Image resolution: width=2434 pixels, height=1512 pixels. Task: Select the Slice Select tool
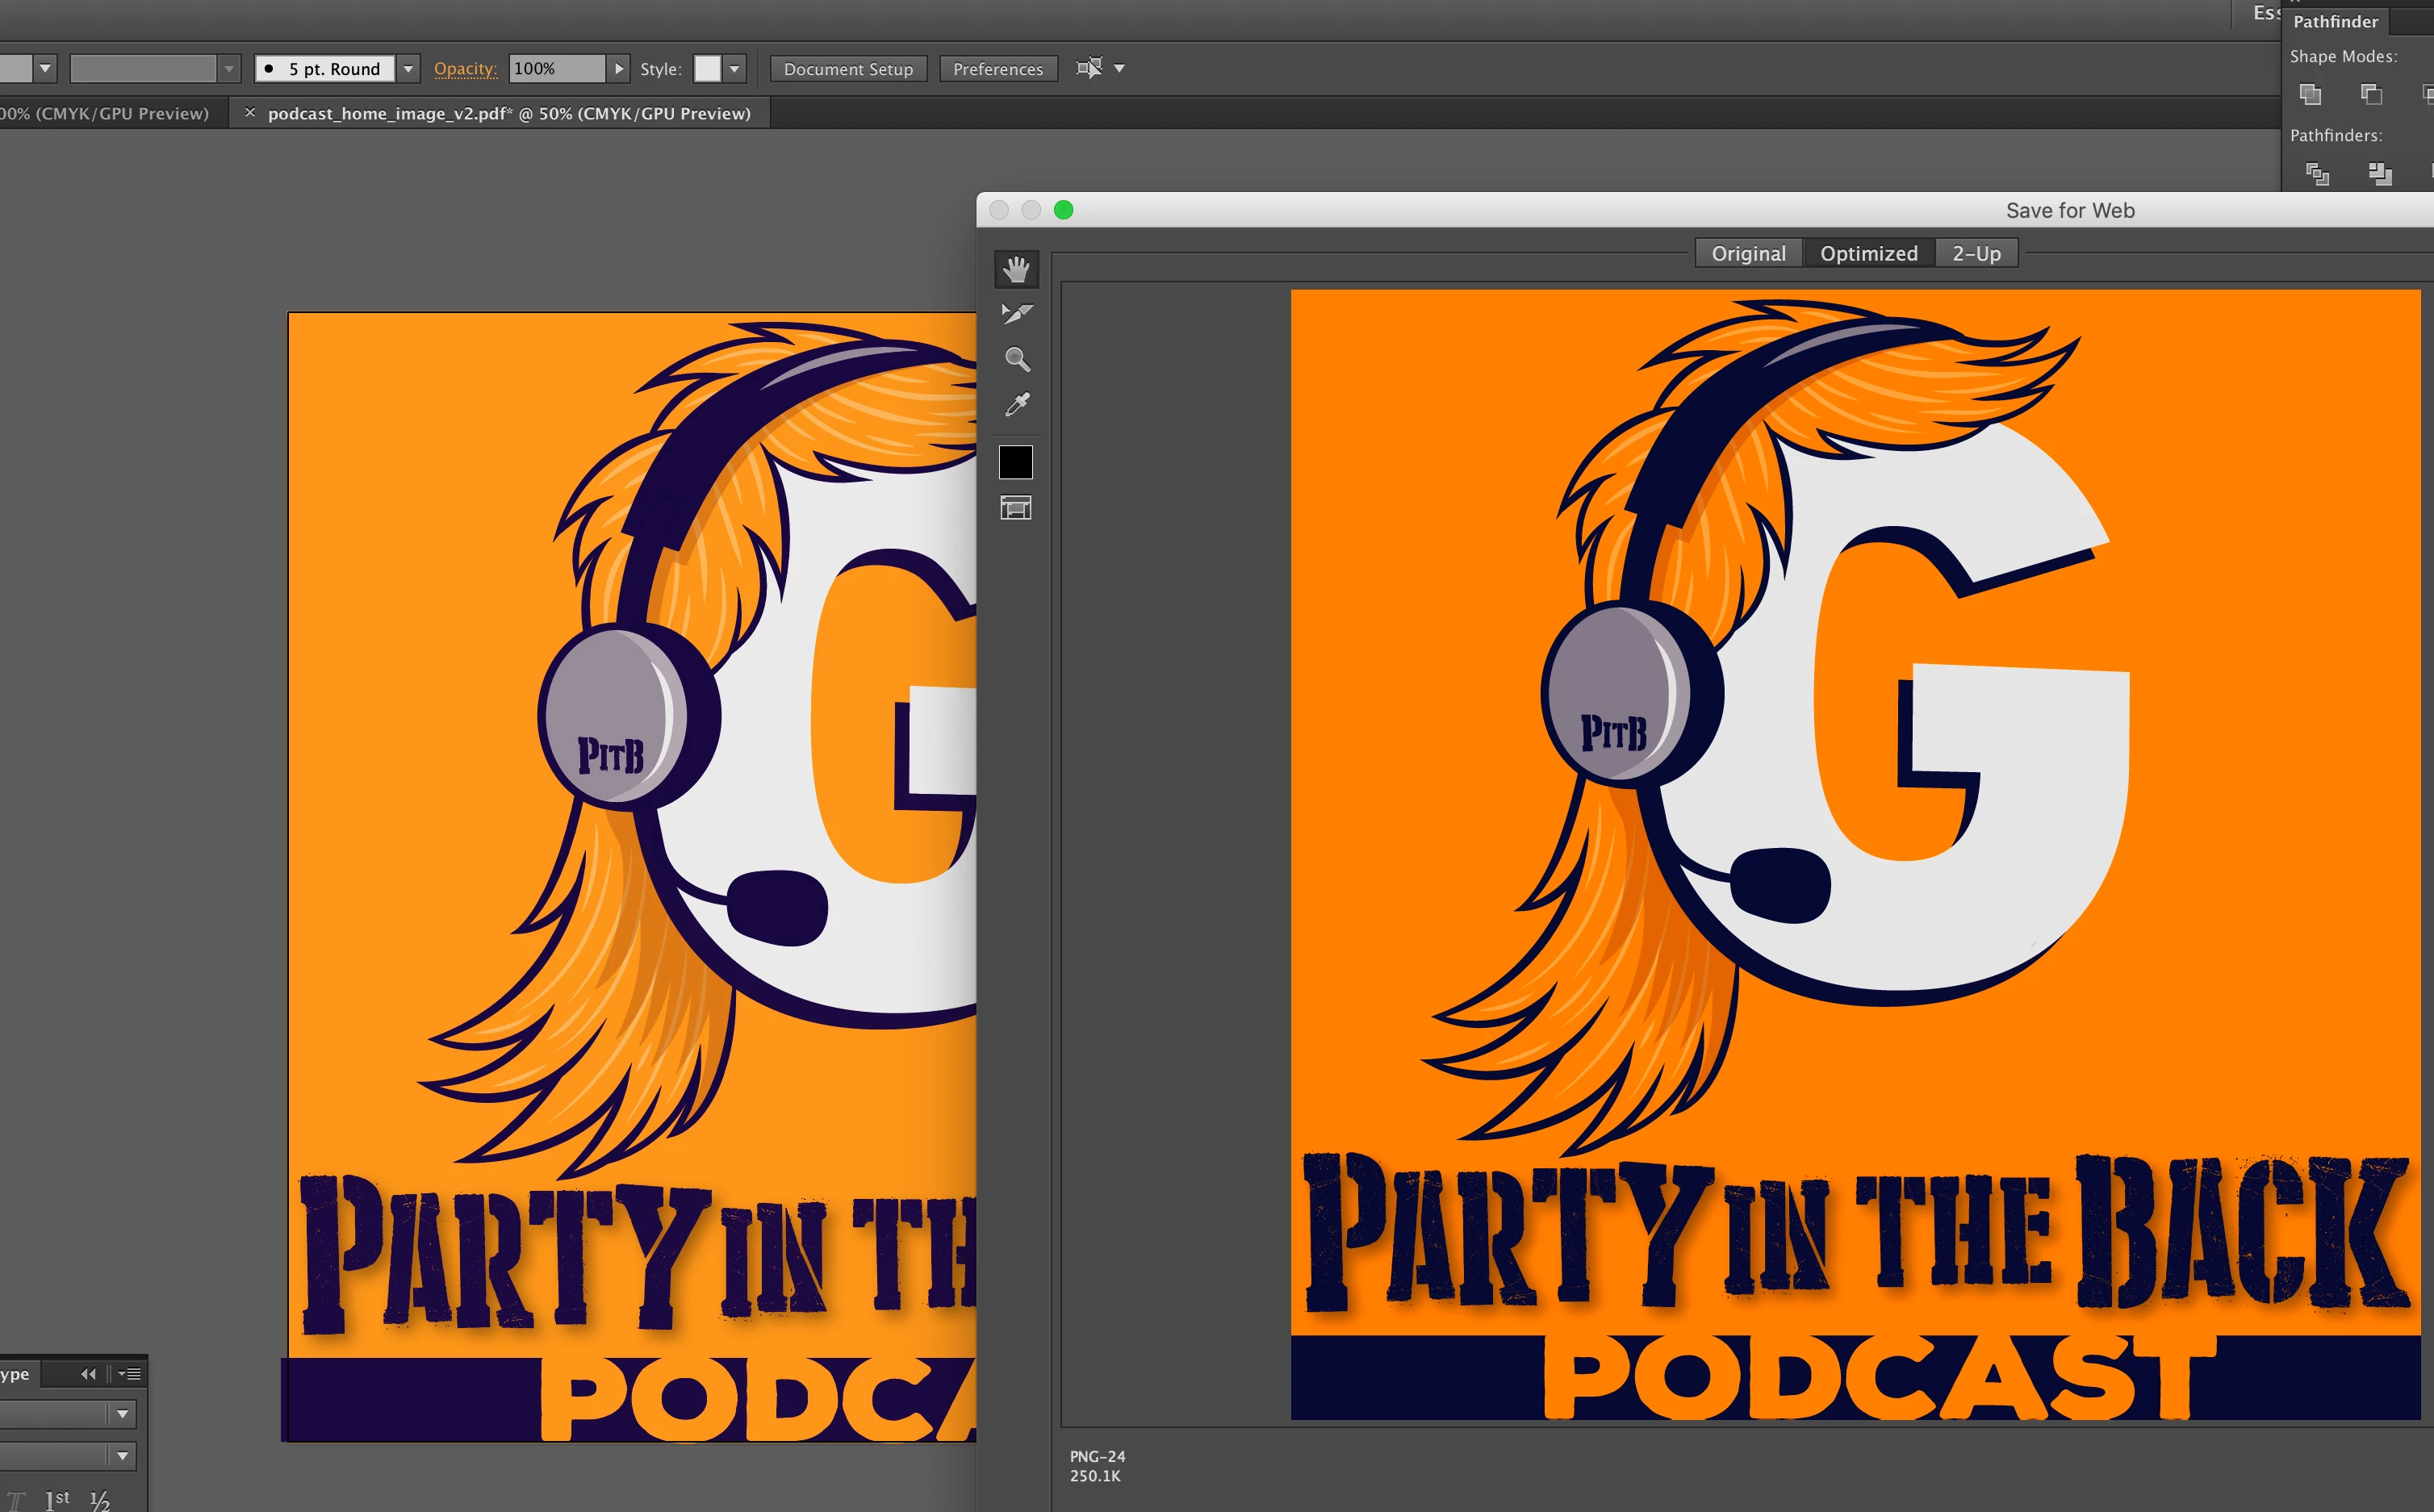point(1016,314)
